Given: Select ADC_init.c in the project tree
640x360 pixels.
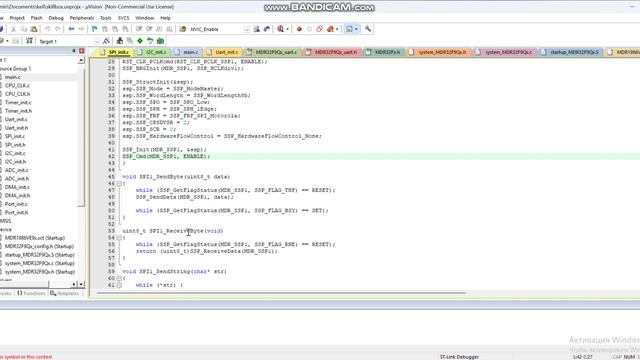Looking at the screenshot, I should click(x=17, y=170).
